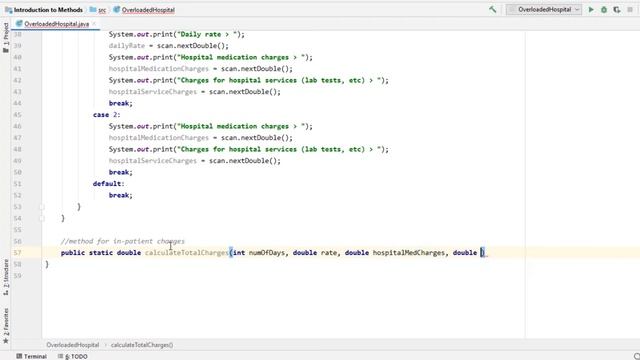Screen dimensions: 640x360
Task: Open the Structure tool window sidebar tab
Action: pyautogui.click(x=6, y=278)
